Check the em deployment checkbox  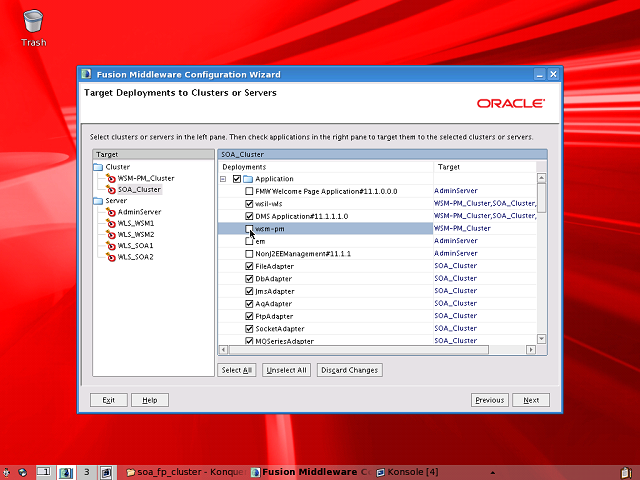249,241
